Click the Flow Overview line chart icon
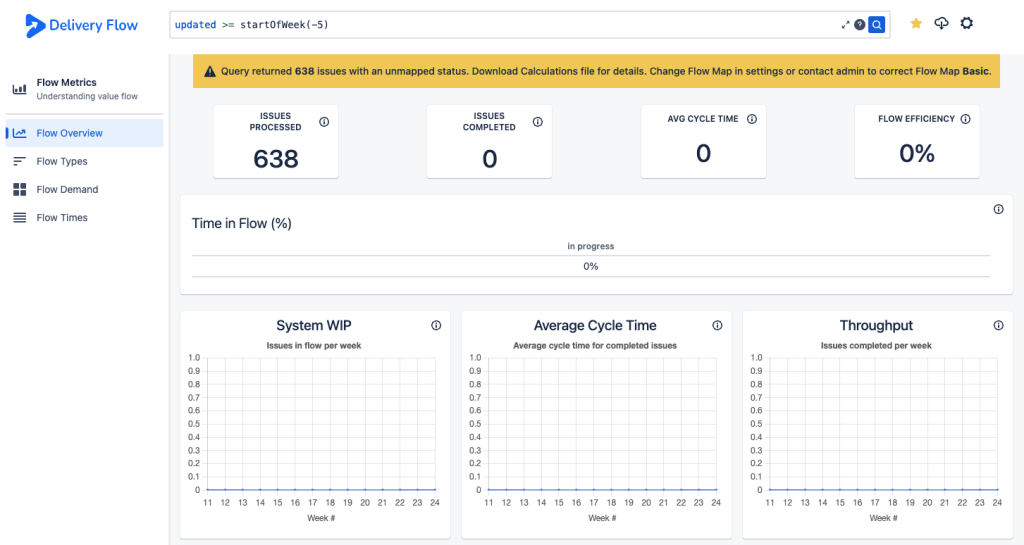The image size is (1024, 545). pyautogui.click(x=20, y=133)
